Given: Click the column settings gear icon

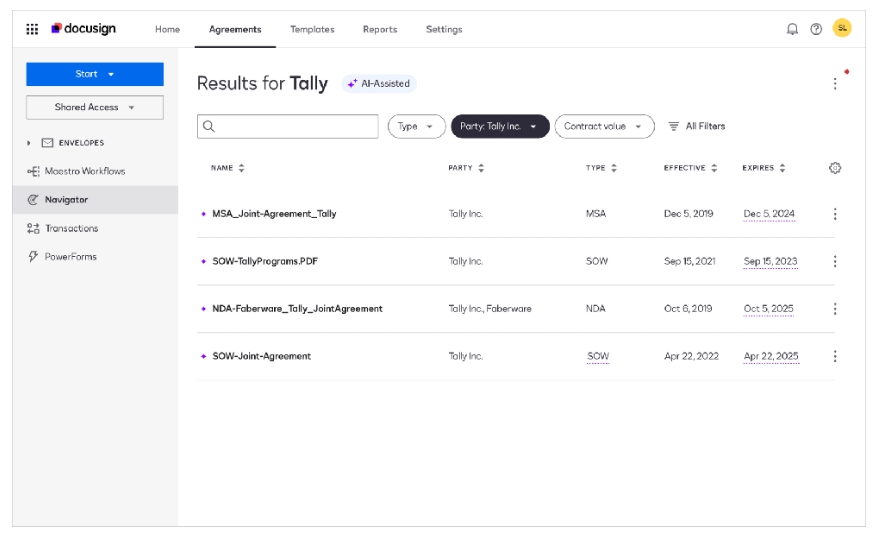Looking at the screenshot, I should [835, 168].
